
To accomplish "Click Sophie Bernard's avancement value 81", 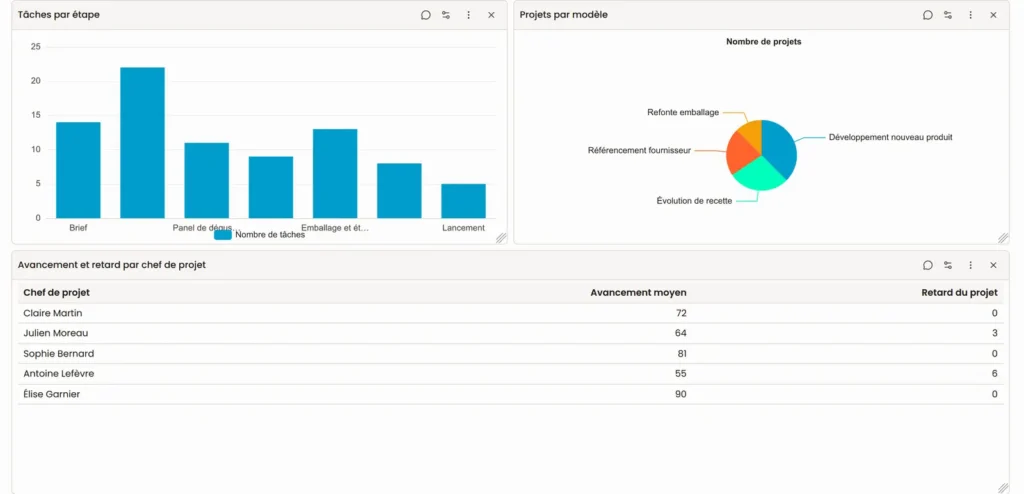I will click(682, 354).
